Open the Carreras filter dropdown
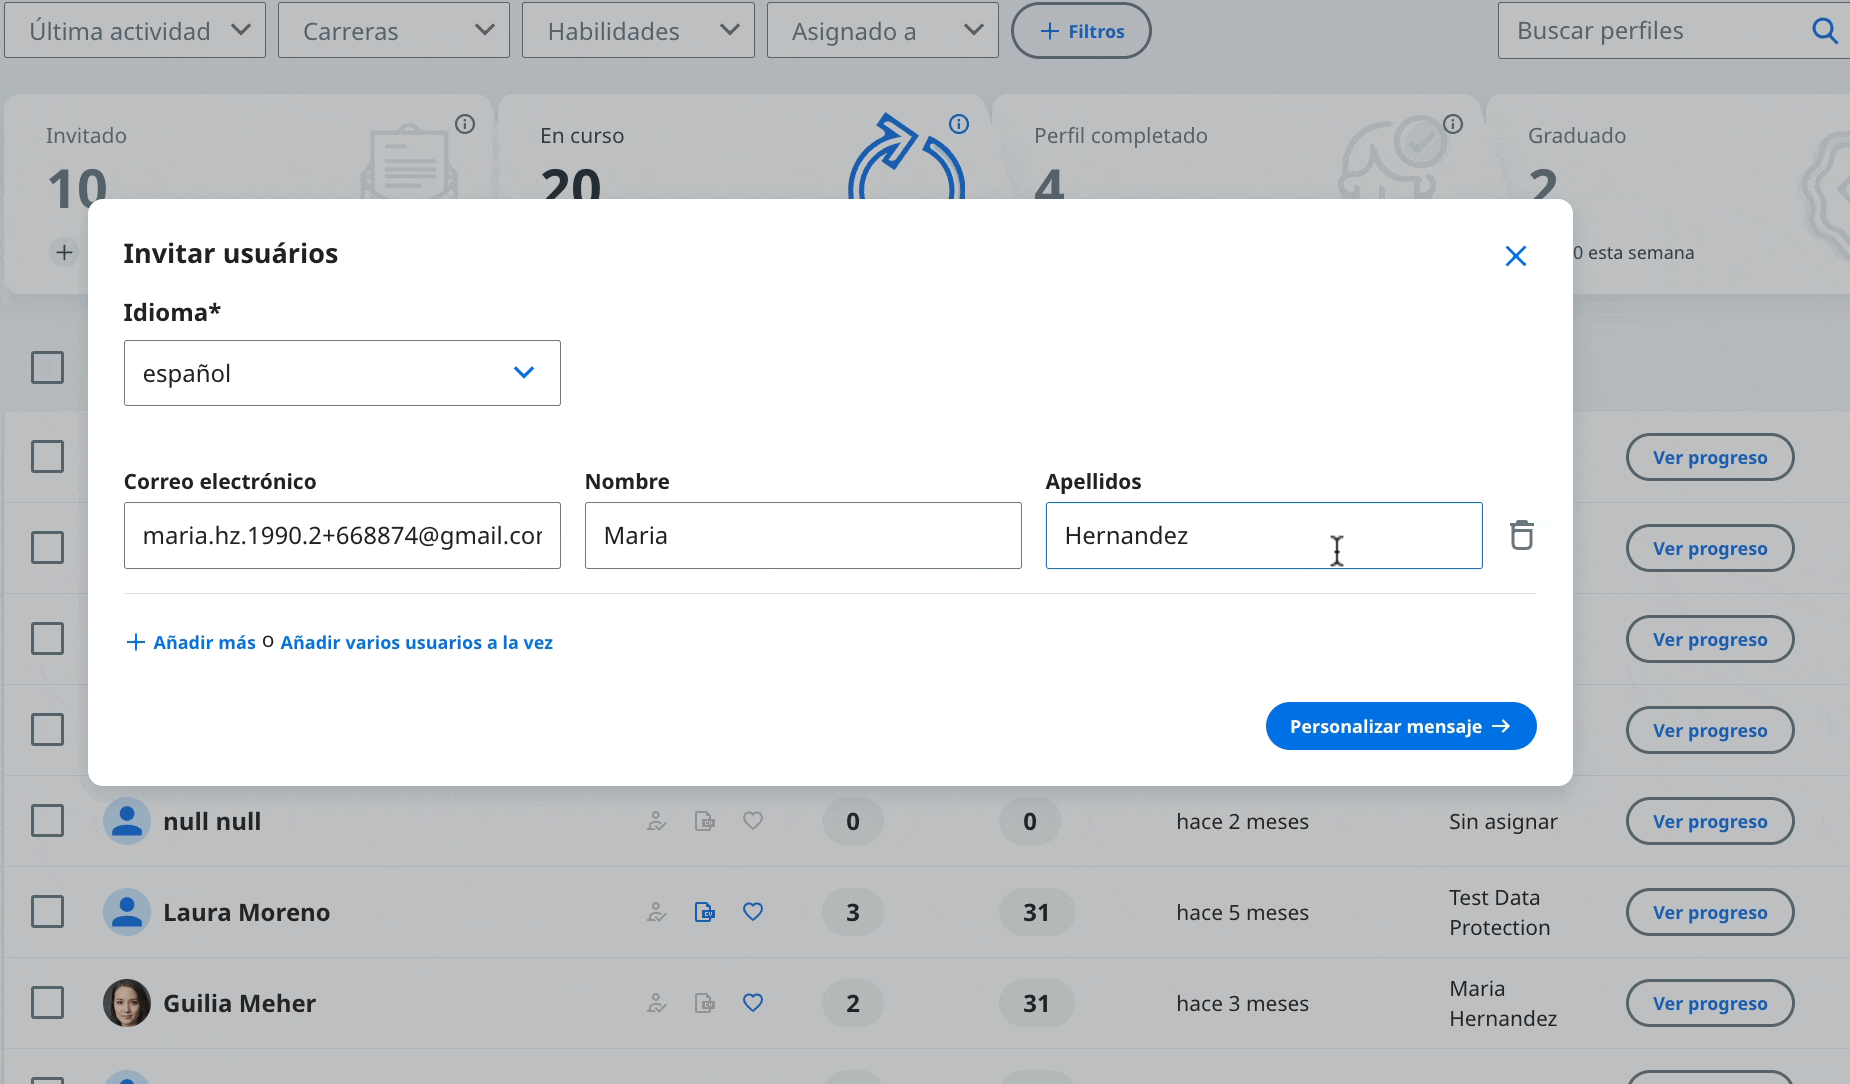The image size is (1850, 1084). 393,30
